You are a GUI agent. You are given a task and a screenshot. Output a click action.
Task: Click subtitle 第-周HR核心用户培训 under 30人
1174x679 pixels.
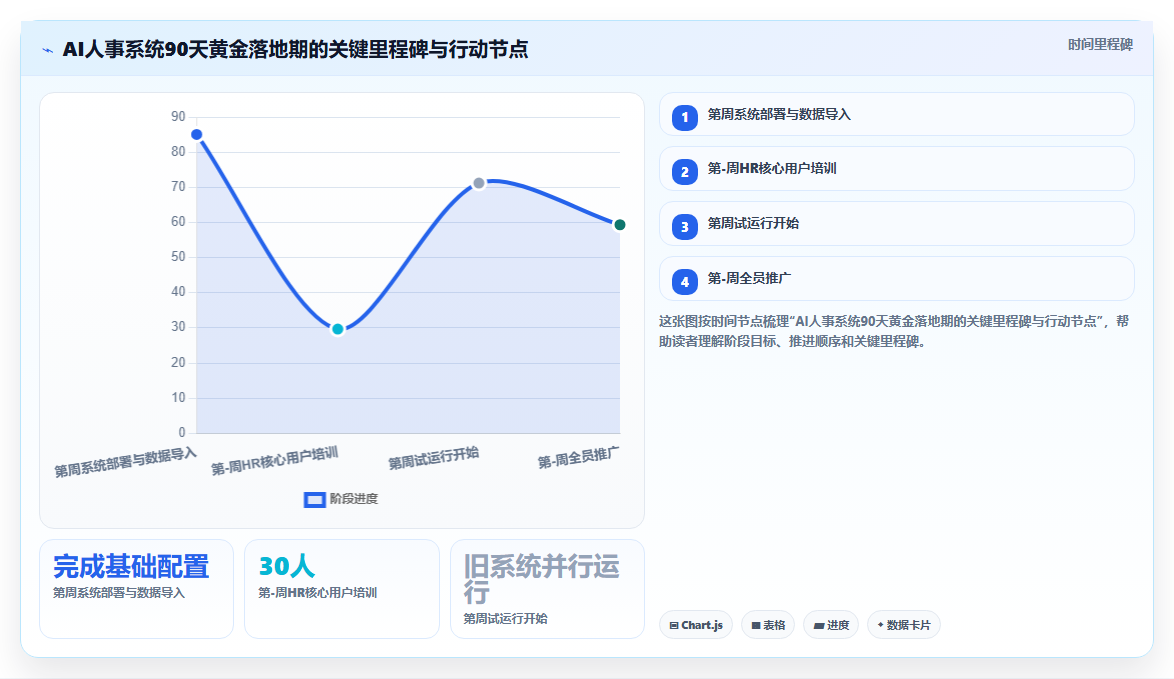[317, 593]
